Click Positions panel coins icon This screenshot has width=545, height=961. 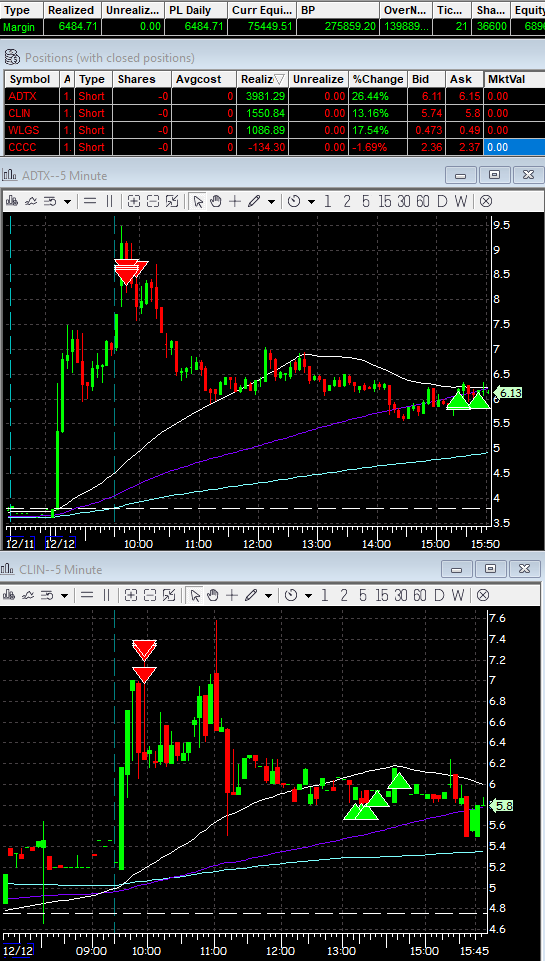click(x=12, y=58)
